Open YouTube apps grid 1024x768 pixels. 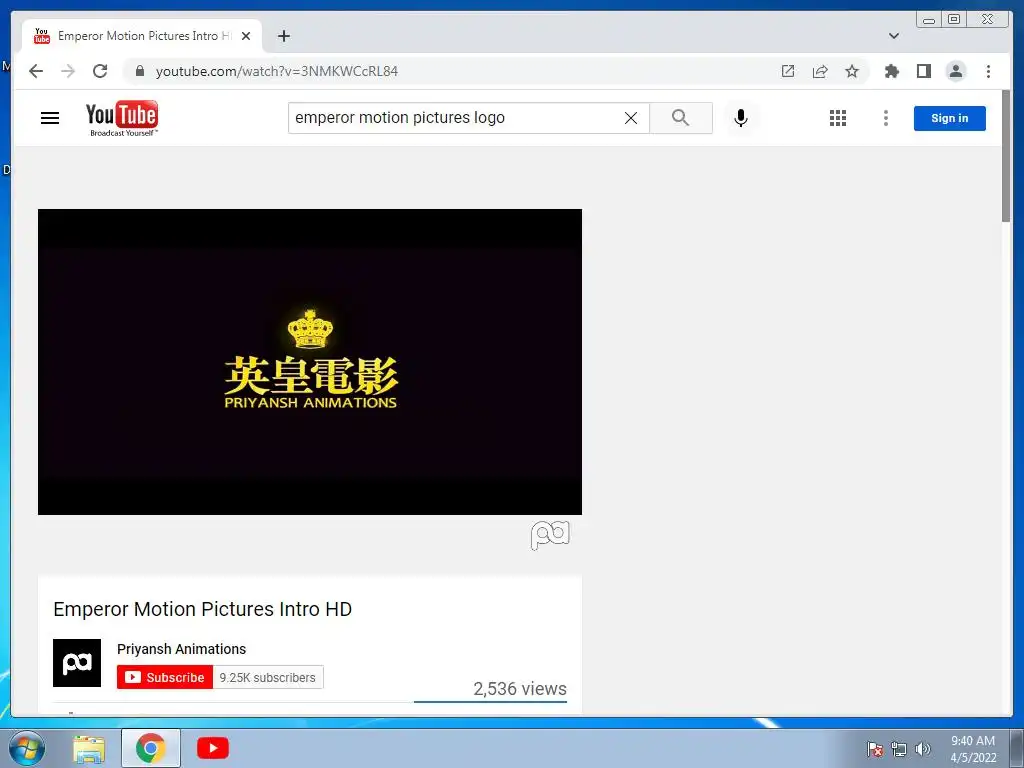tap(838, 118)
